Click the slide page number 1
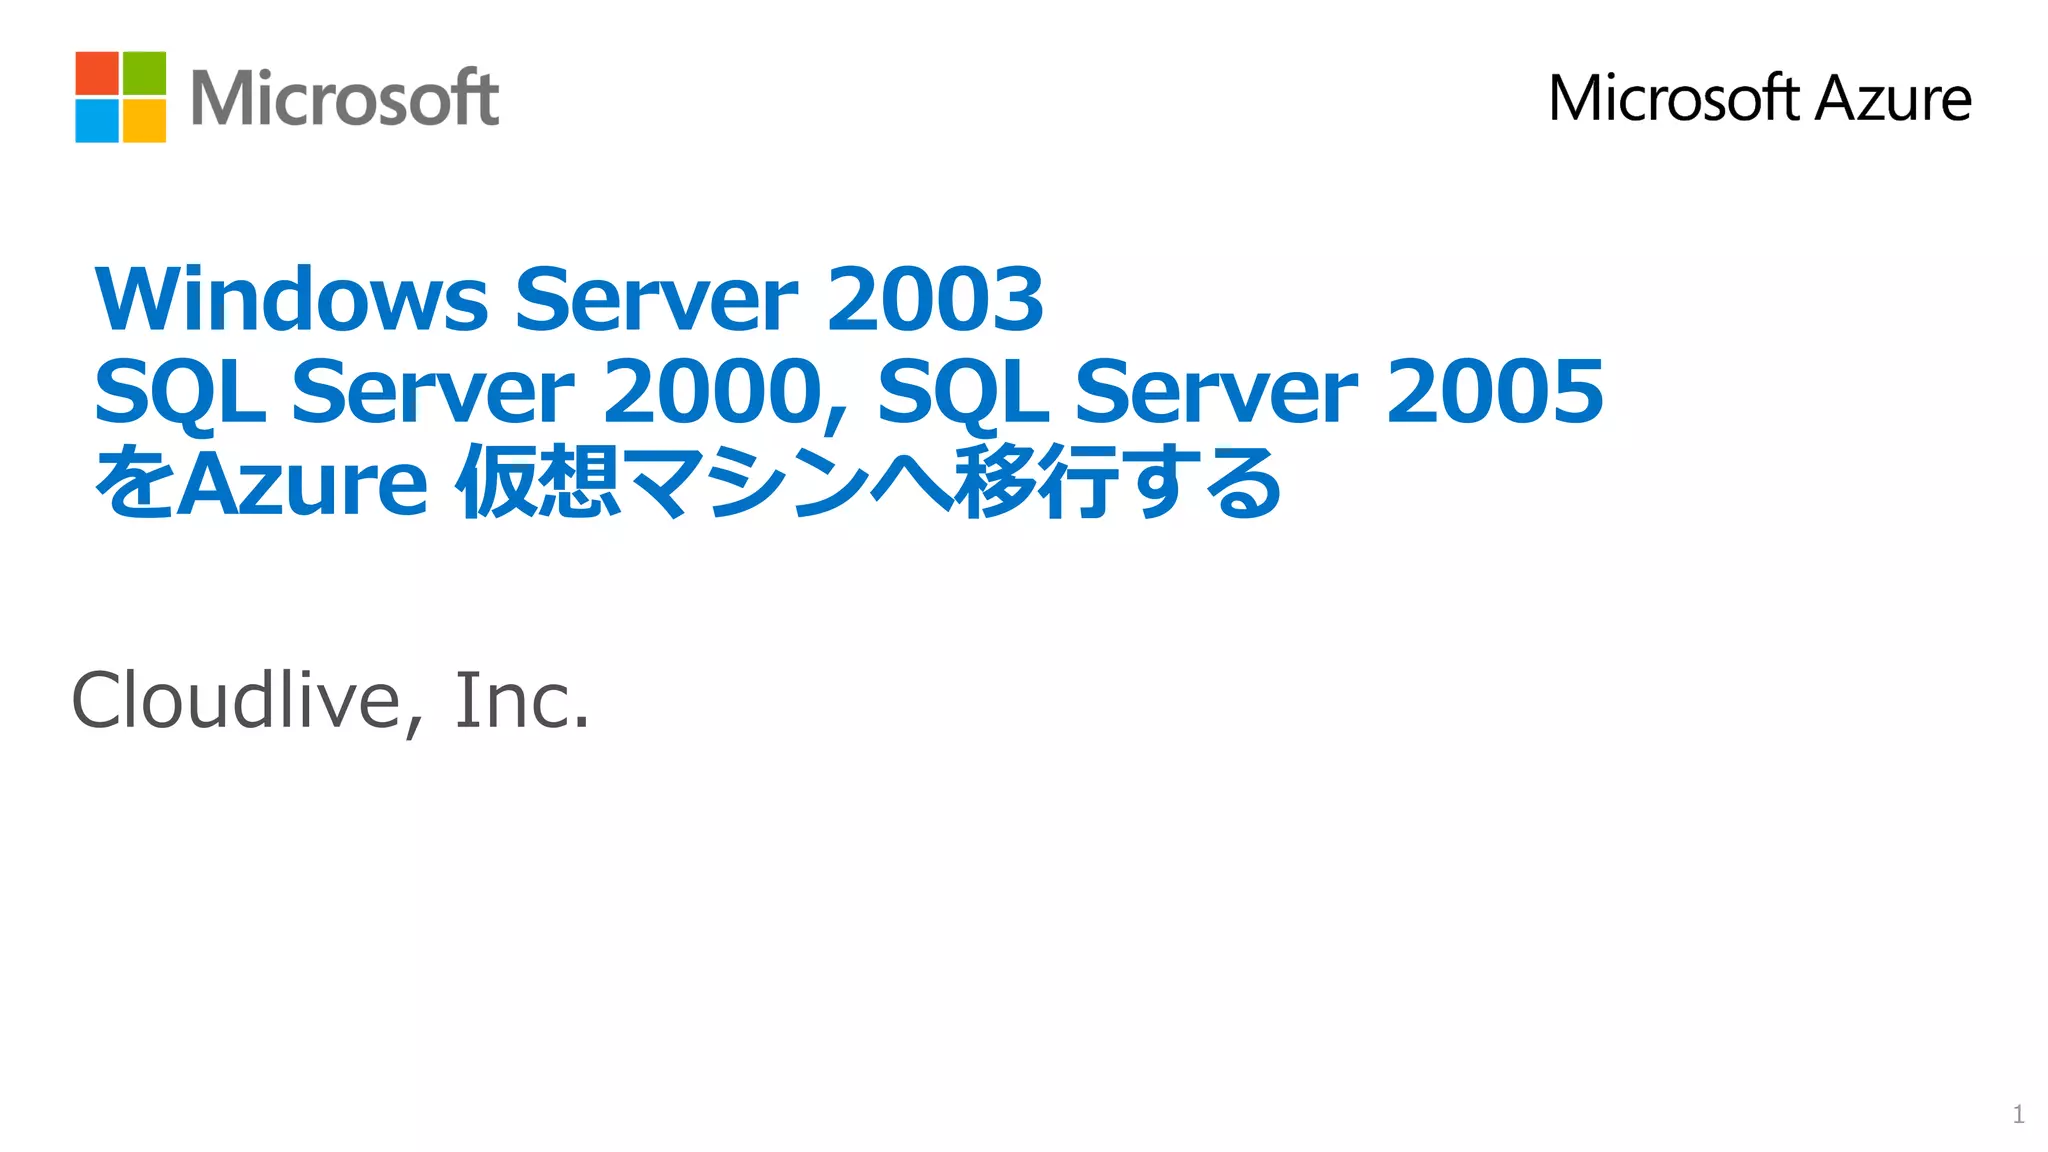Image resolution: width=2048 pixels, height=1152 pixels. (2018, 1114)
